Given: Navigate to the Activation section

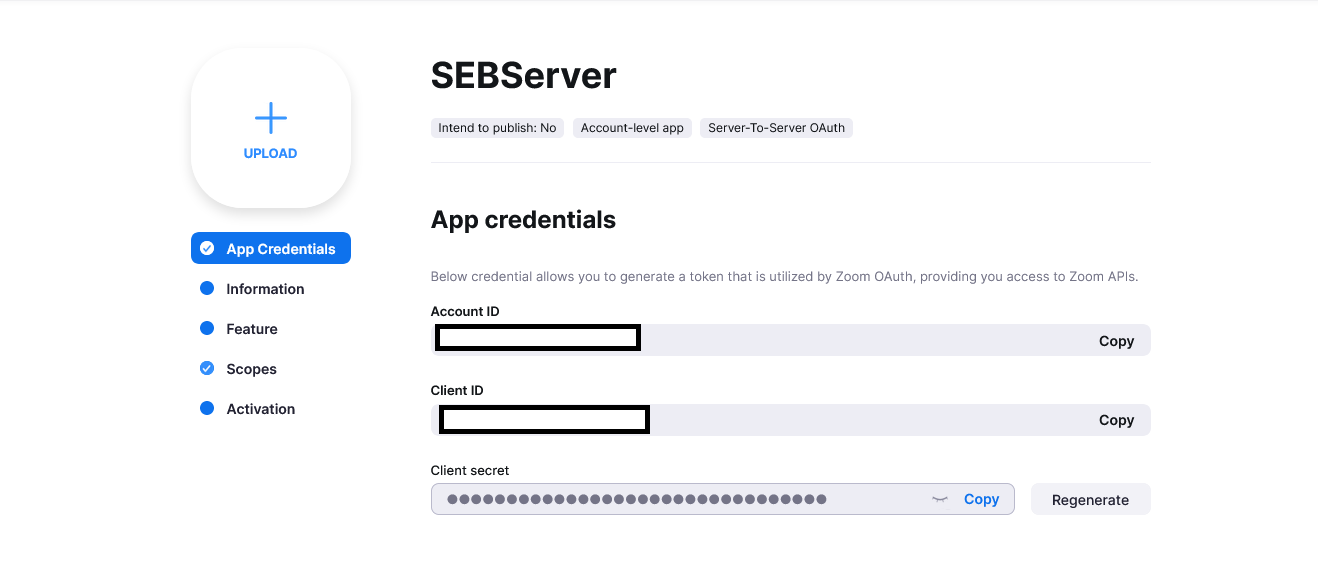Looking at the screenshot, I should [260, 409].
